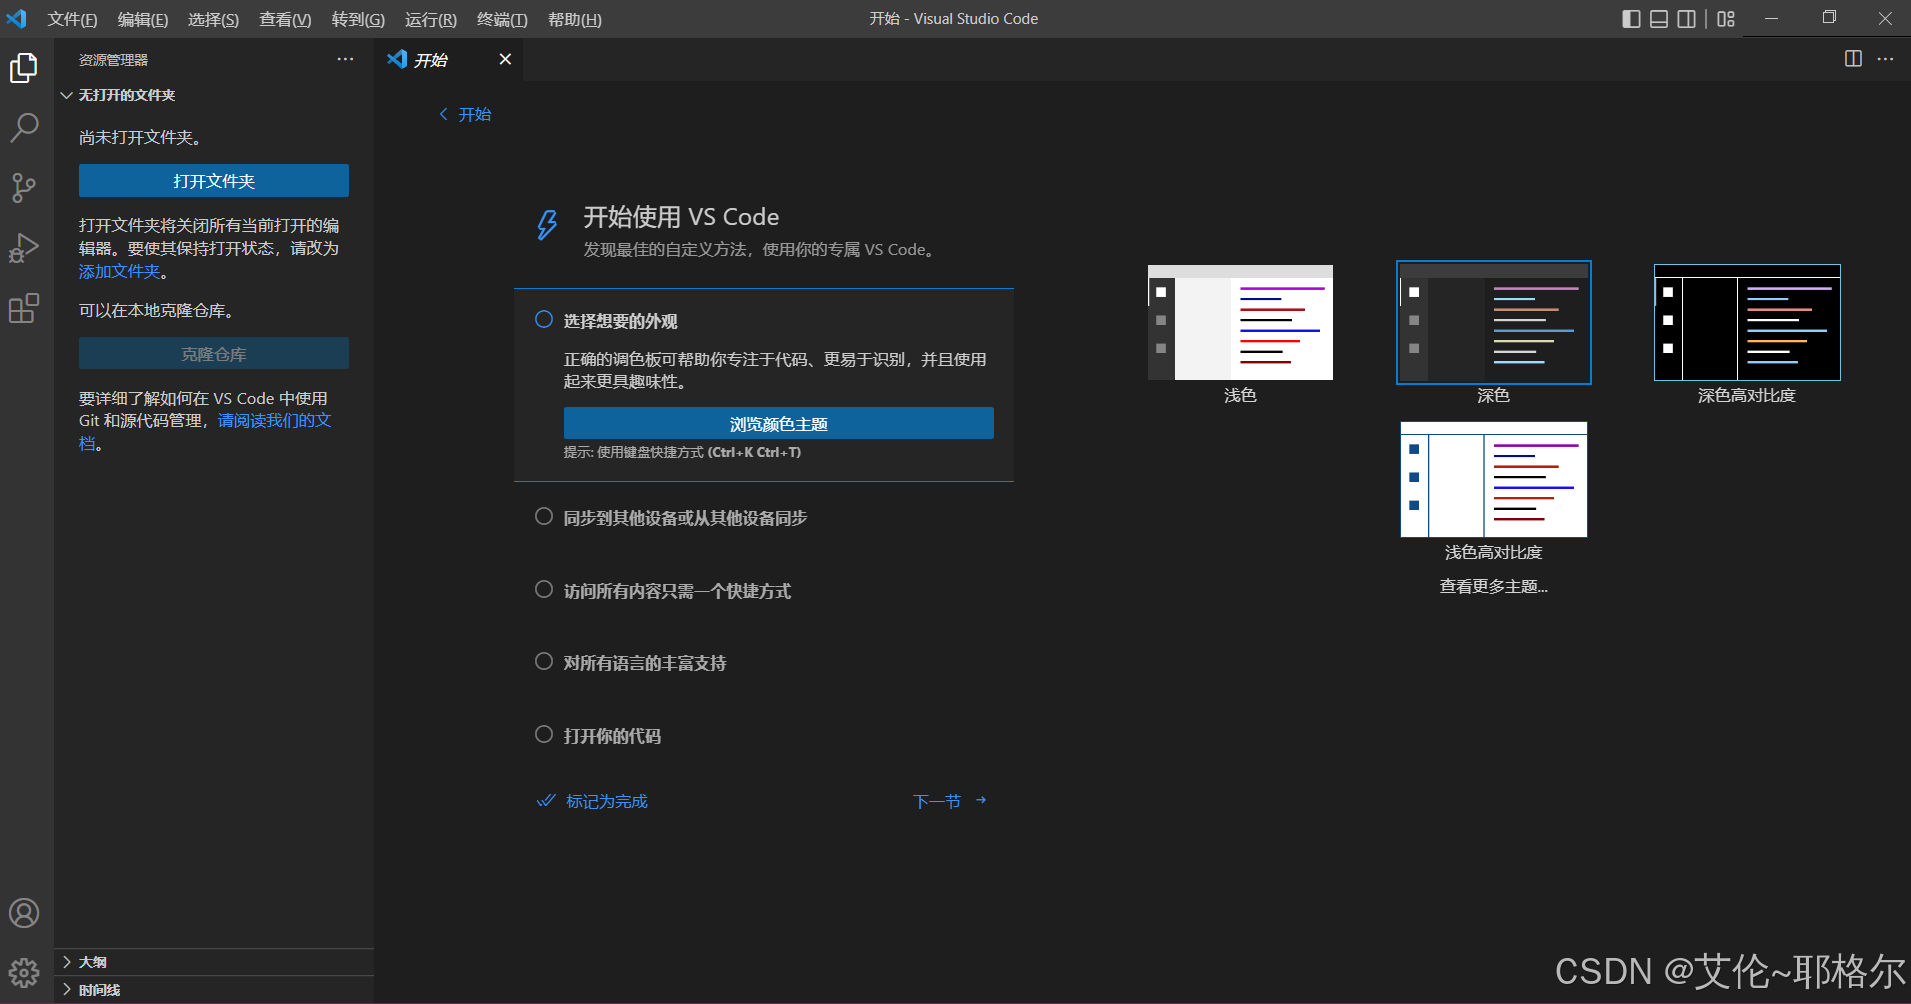This screenshot has width=1911, height=1004.
Task: Open the 转到(G) menu
Action: pyautogui.click(x=358, y=19)
